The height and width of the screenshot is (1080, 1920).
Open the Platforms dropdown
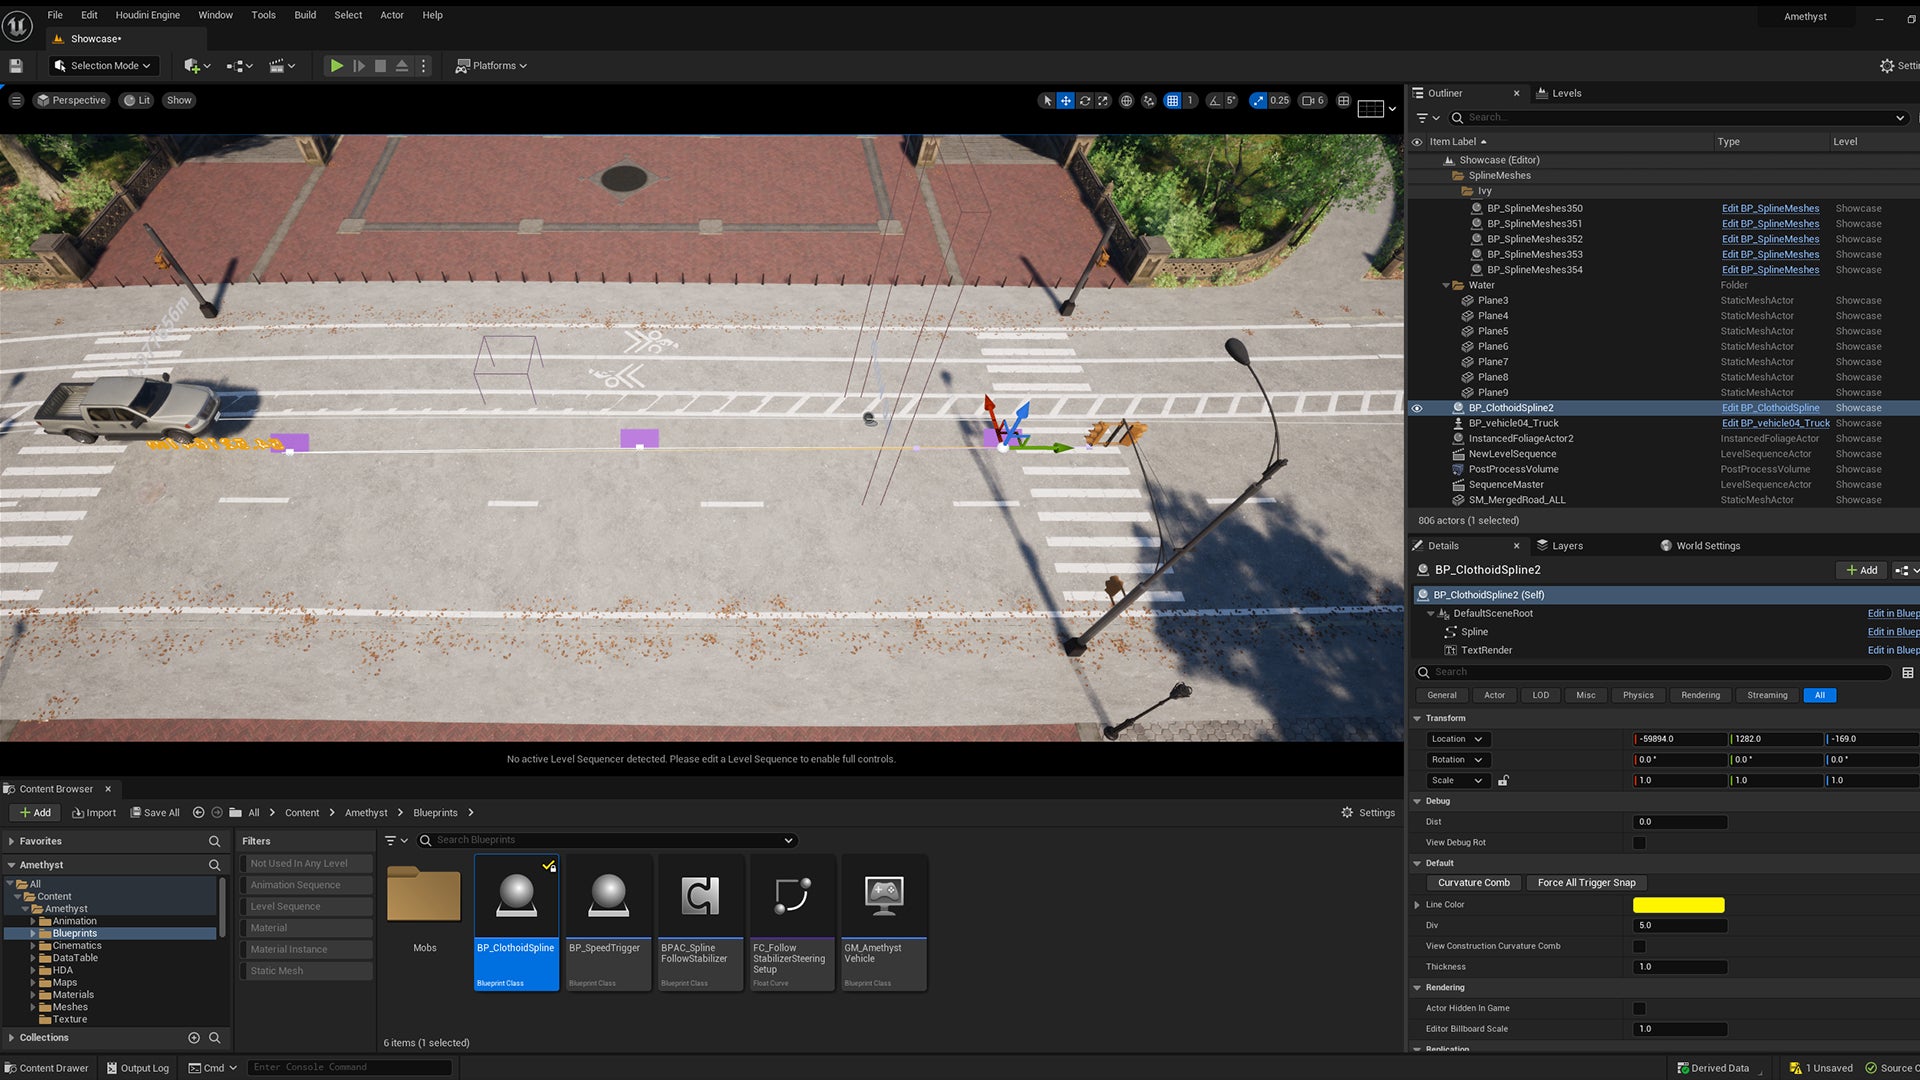(491, 66)
